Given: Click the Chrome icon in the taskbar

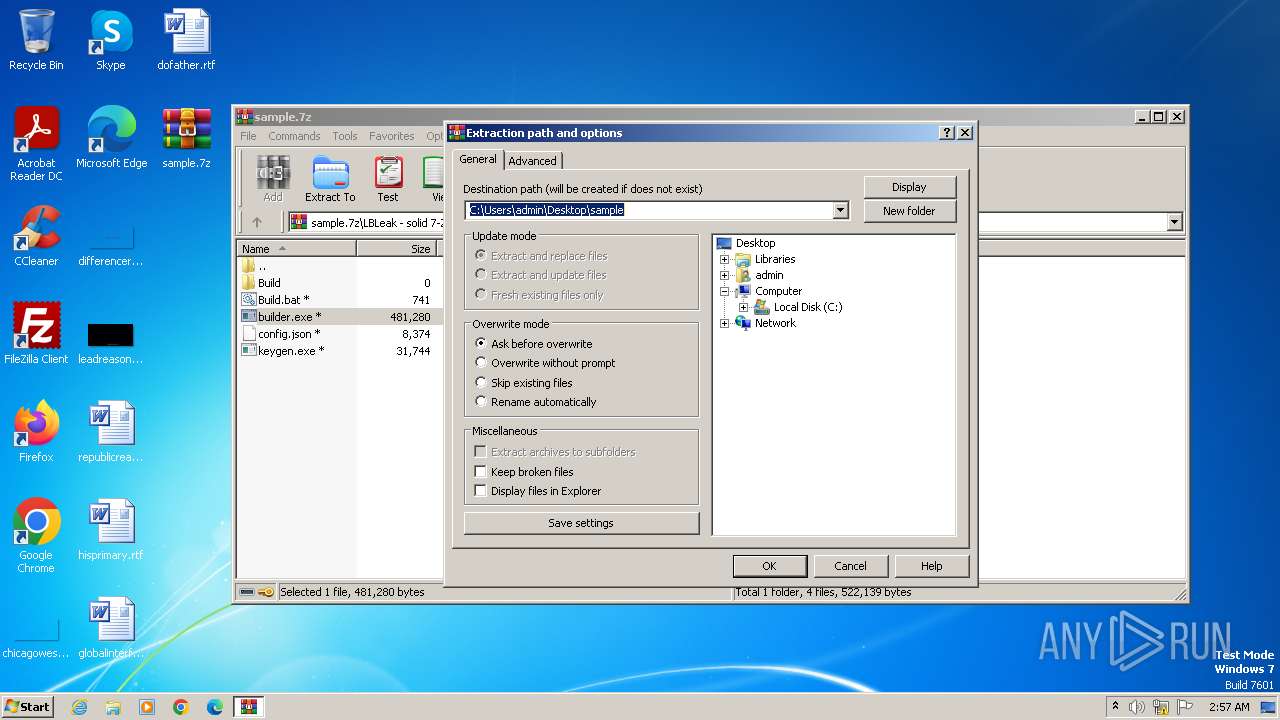Looking at the screenshot, I should [181, 707].
